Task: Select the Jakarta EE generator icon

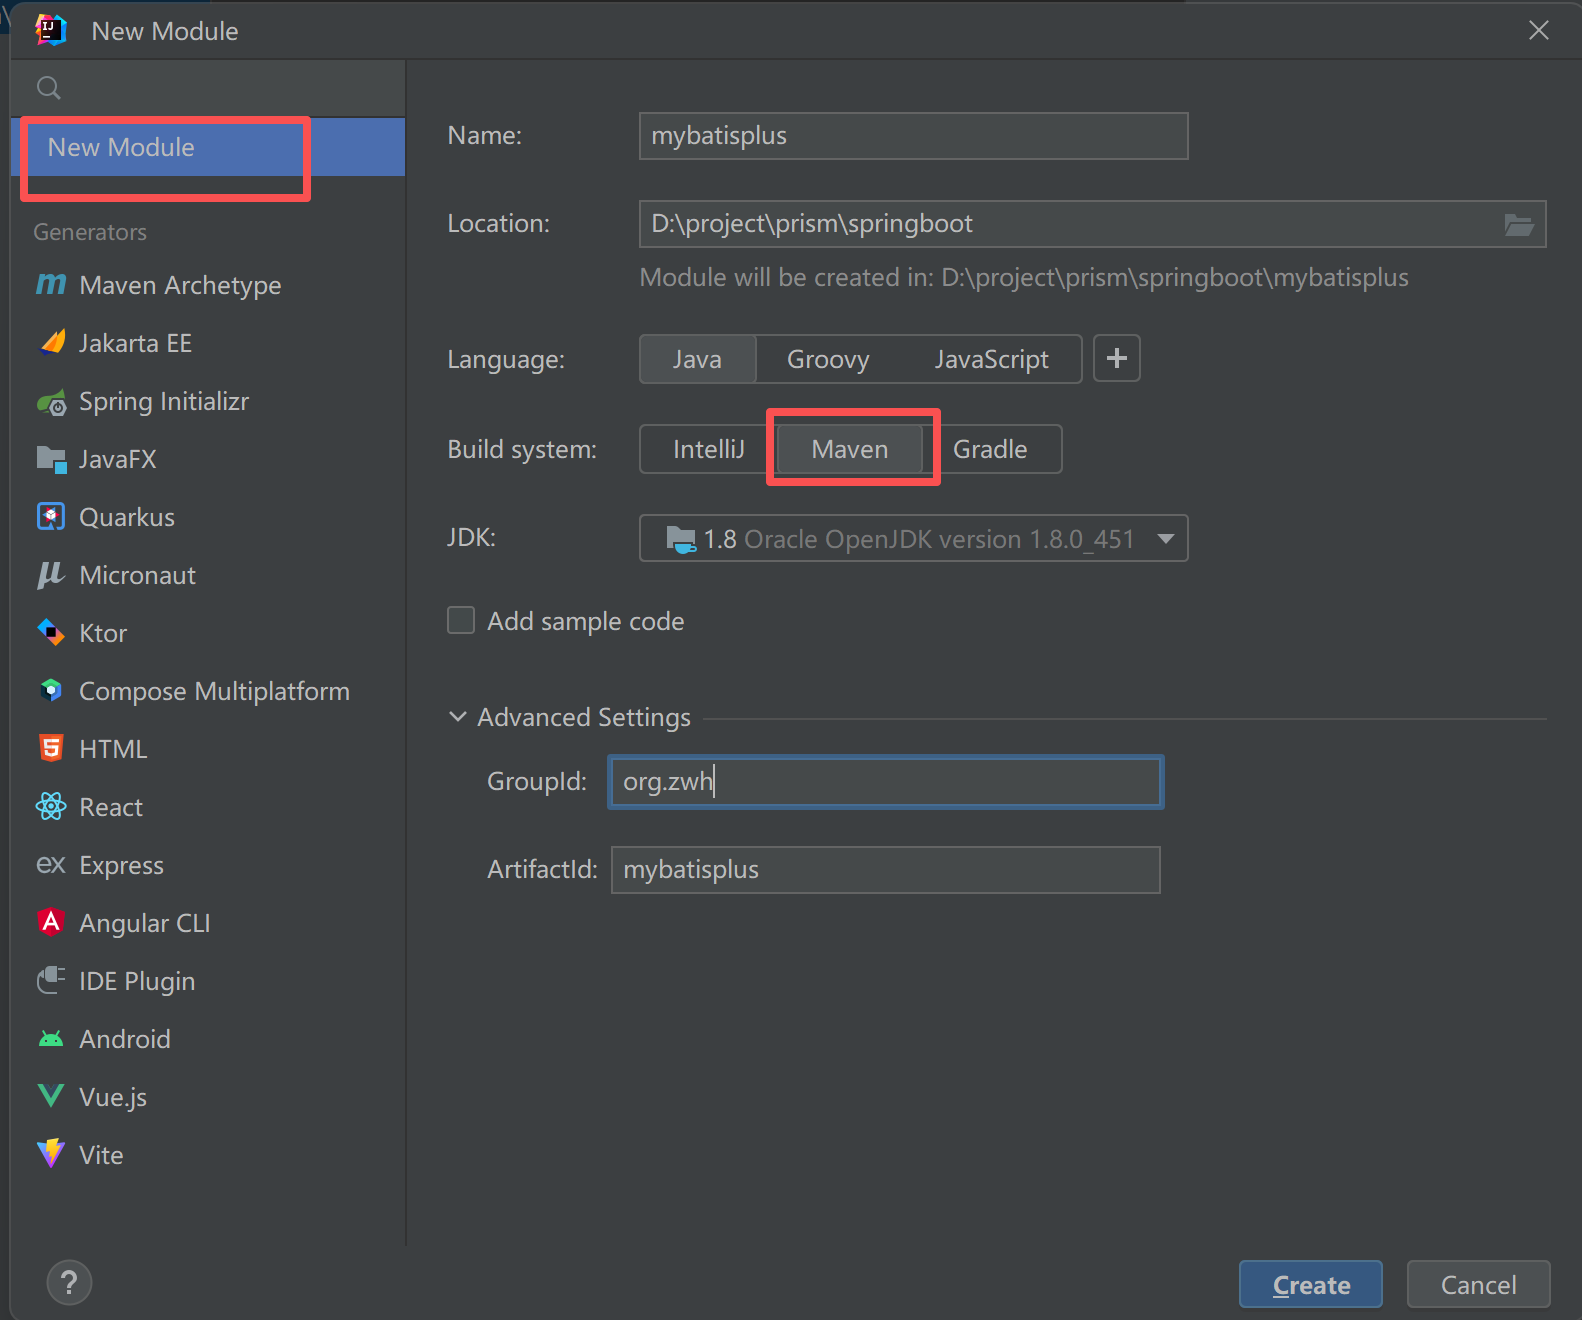Action: [x=52, y=343]
